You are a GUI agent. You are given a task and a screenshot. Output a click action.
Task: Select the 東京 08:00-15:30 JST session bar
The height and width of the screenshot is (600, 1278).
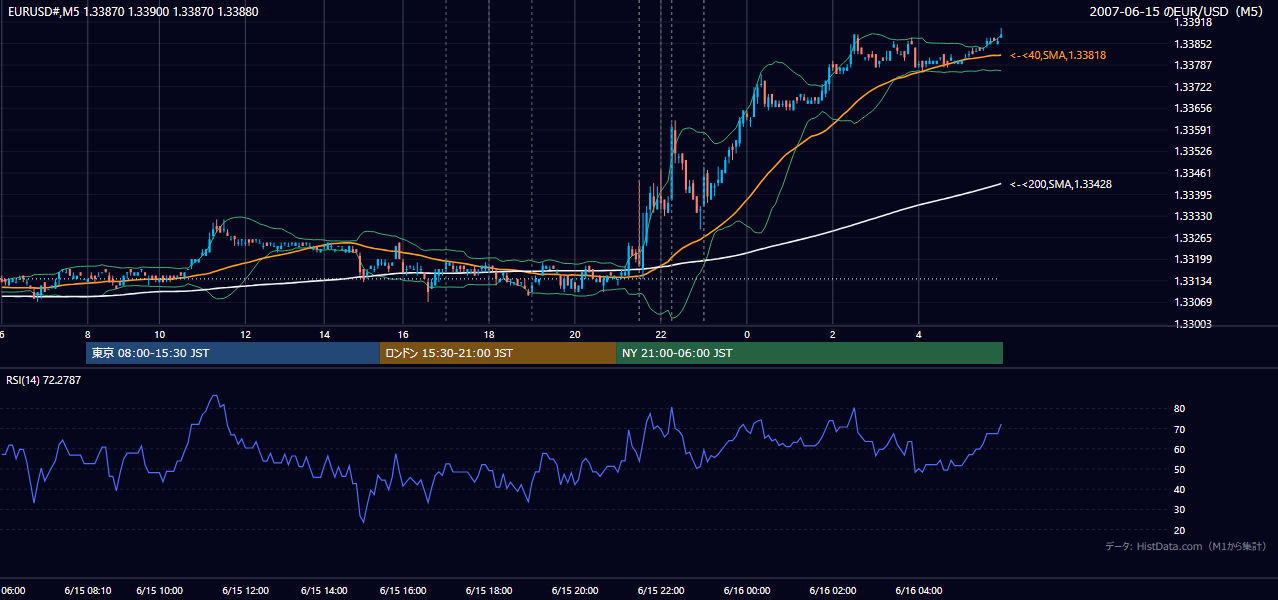tap(233, 353)
